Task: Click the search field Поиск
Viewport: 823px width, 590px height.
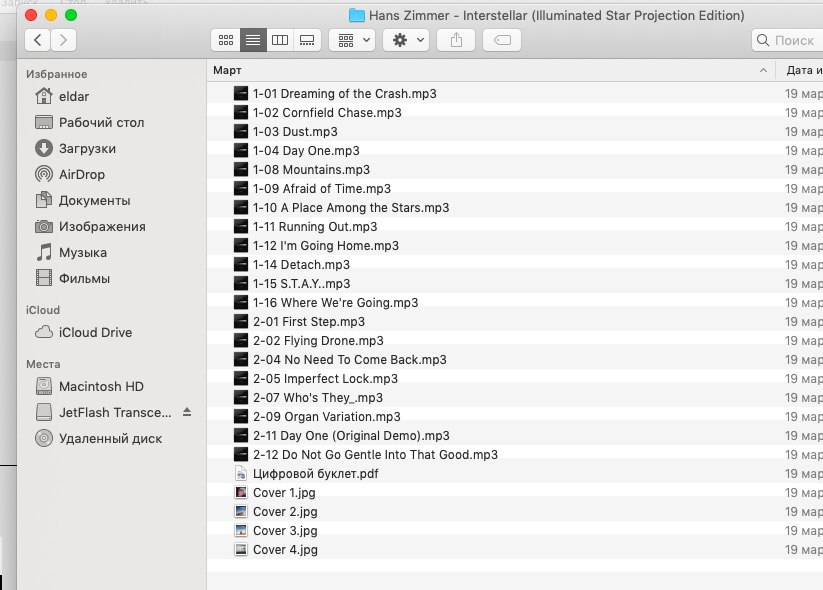Action: (x=787, y=40)
